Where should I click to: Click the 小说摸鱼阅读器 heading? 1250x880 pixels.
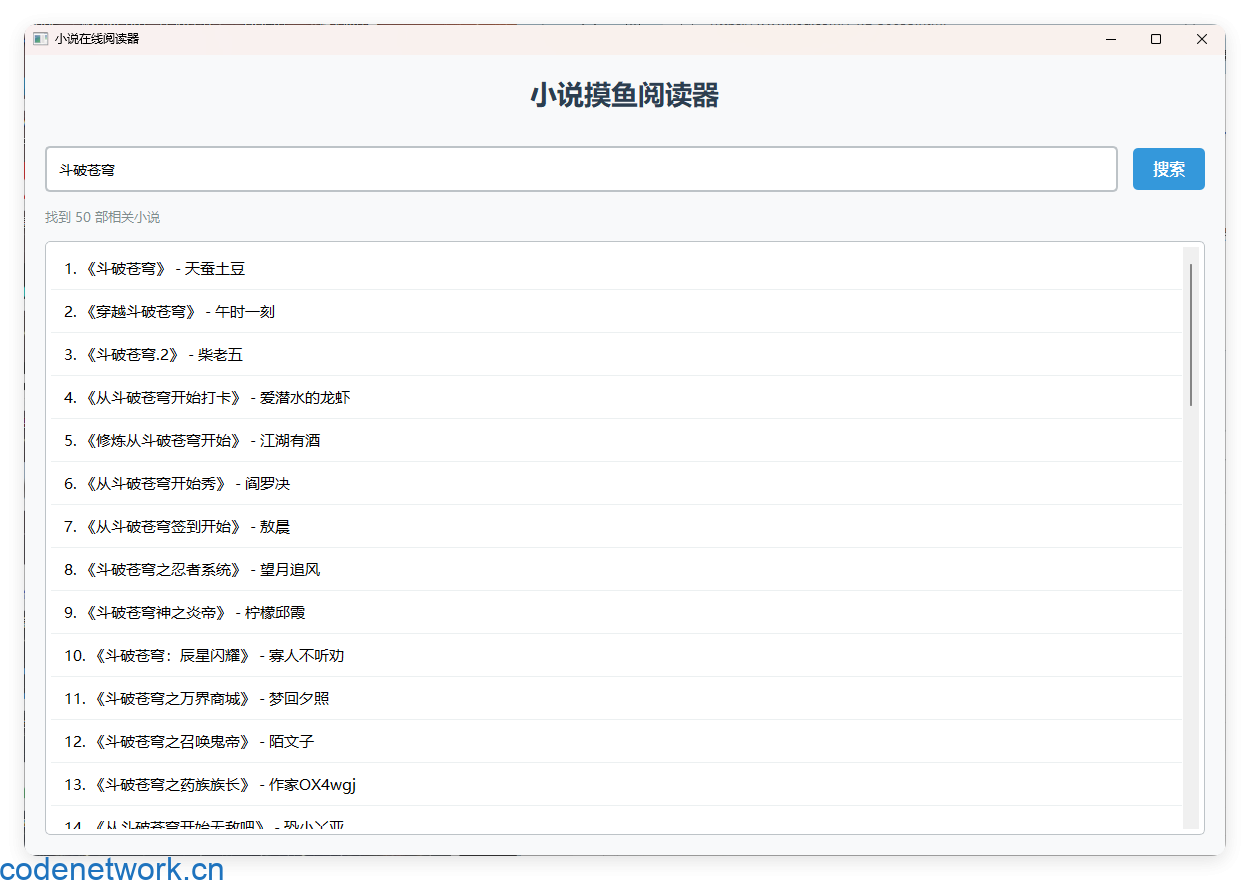click(624, 96)
